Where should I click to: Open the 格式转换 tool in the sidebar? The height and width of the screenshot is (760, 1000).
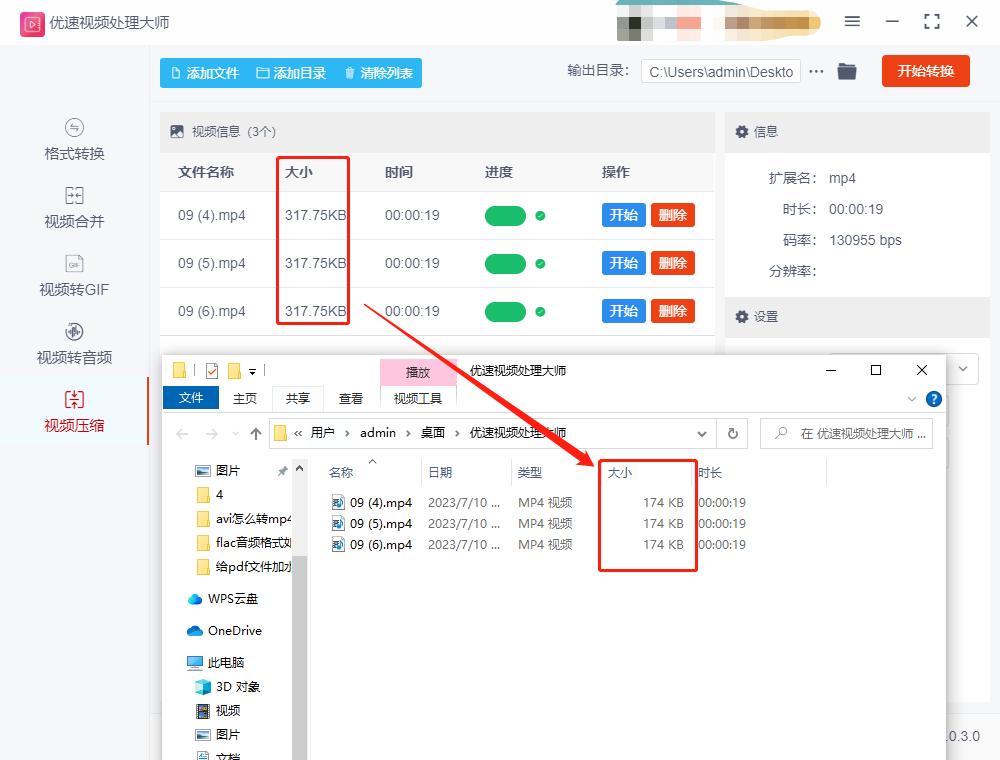[75, 140]
